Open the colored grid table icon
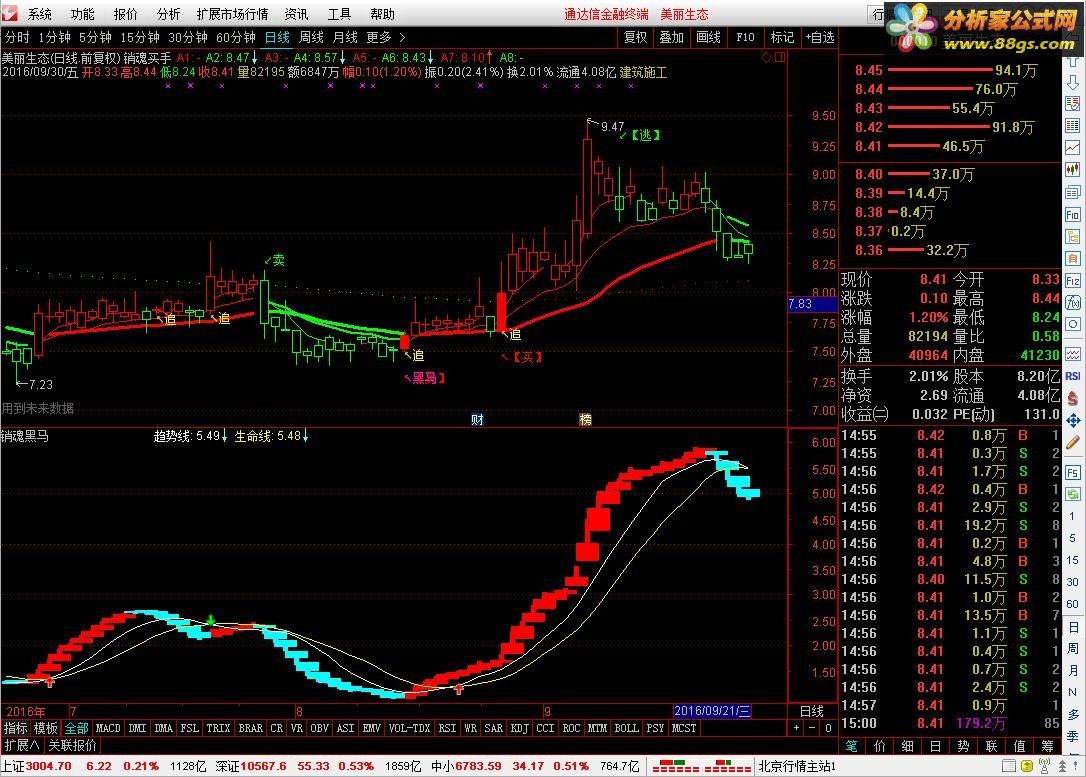 (1072, 126)
